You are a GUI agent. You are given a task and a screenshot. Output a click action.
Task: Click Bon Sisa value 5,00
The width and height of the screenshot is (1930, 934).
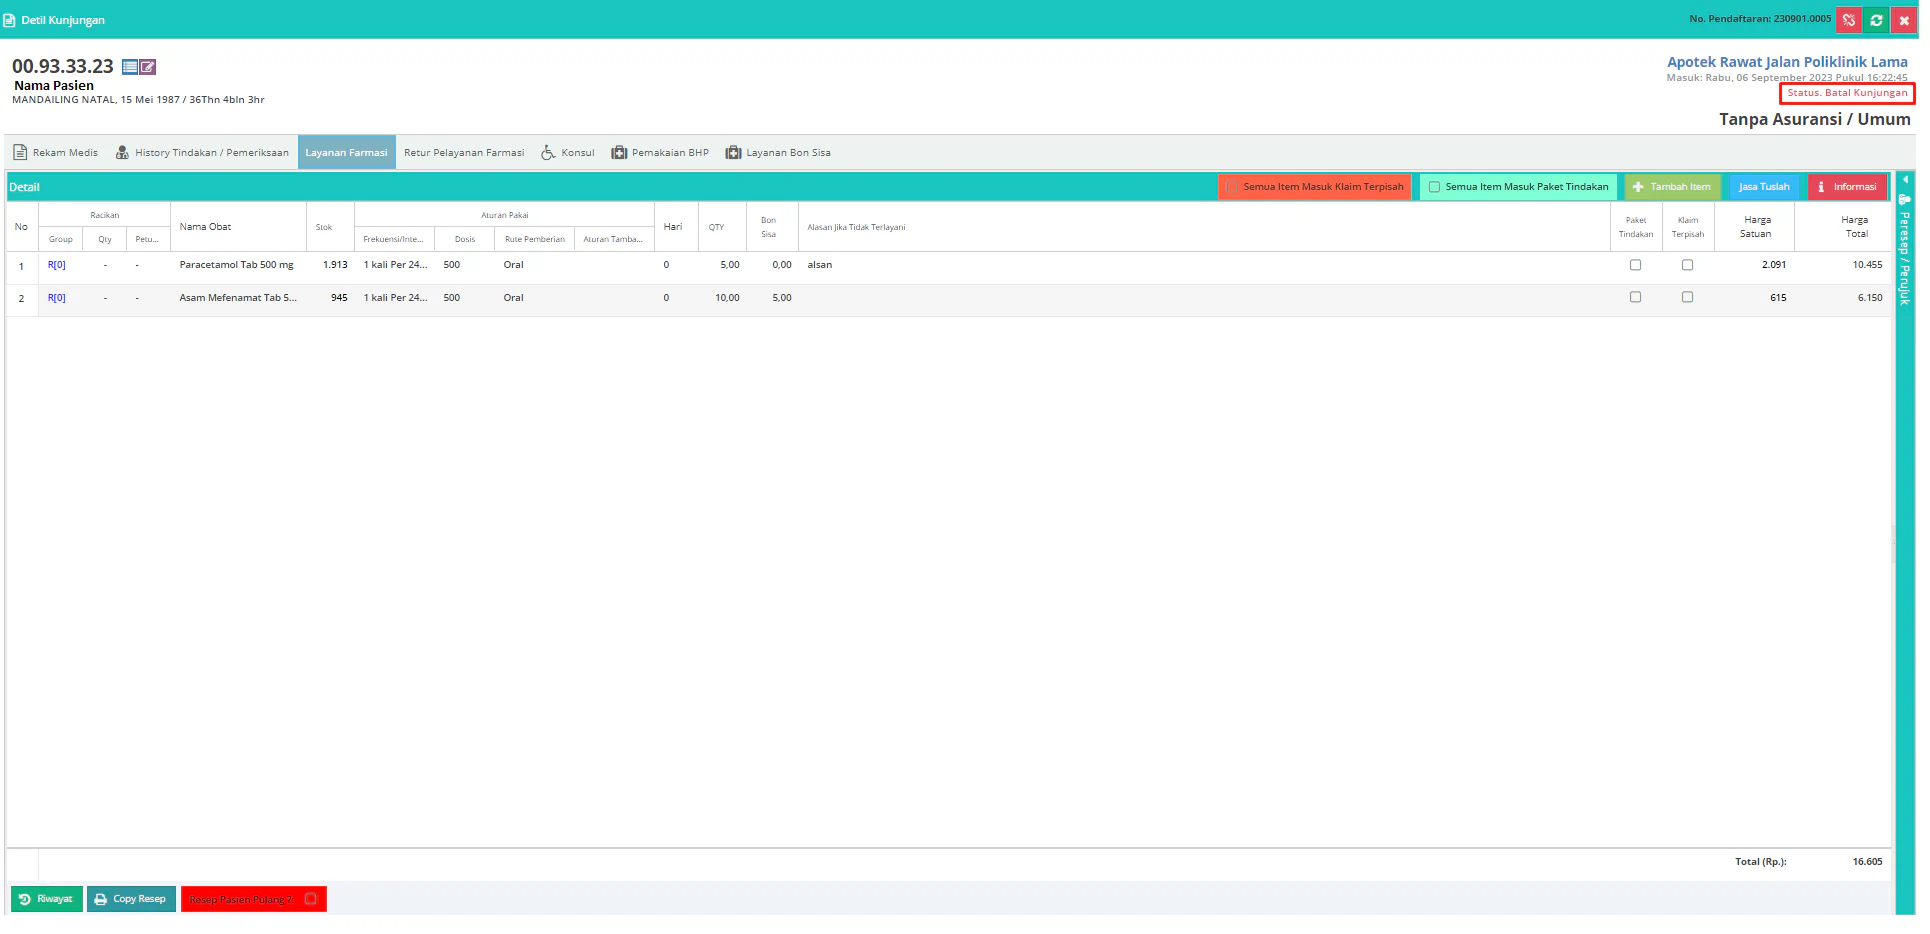pos(781,298)
